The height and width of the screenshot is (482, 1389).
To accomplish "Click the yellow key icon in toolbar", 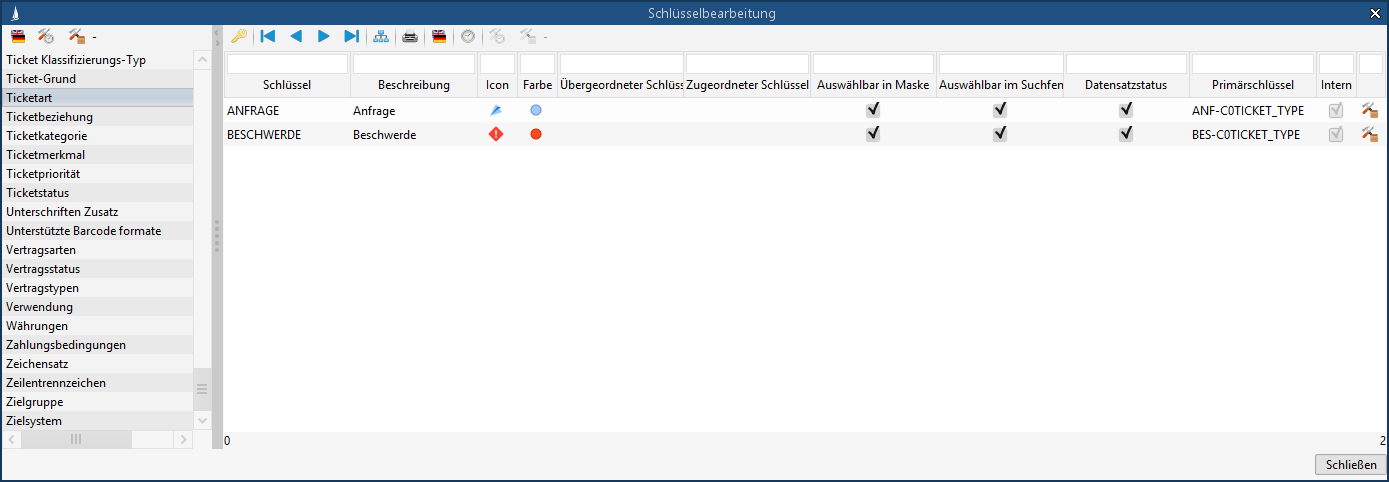I will [x=238, y=36].
